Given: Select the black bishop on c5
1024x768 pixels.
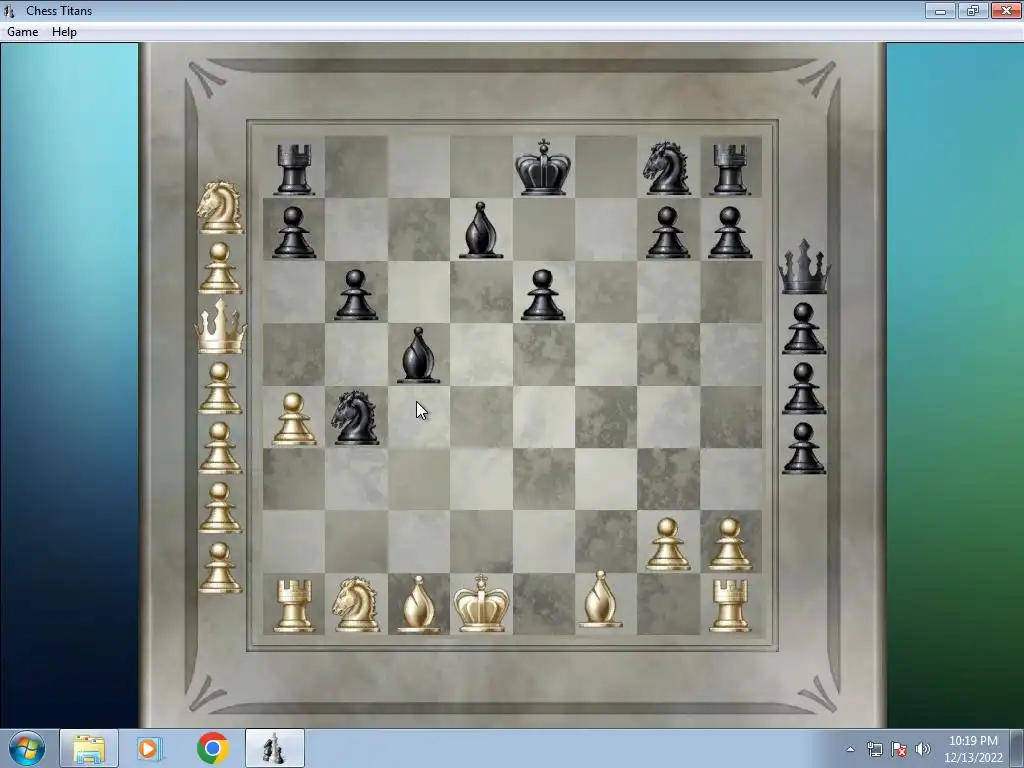Looking at the screenshot, I should (x=419, y=355).
